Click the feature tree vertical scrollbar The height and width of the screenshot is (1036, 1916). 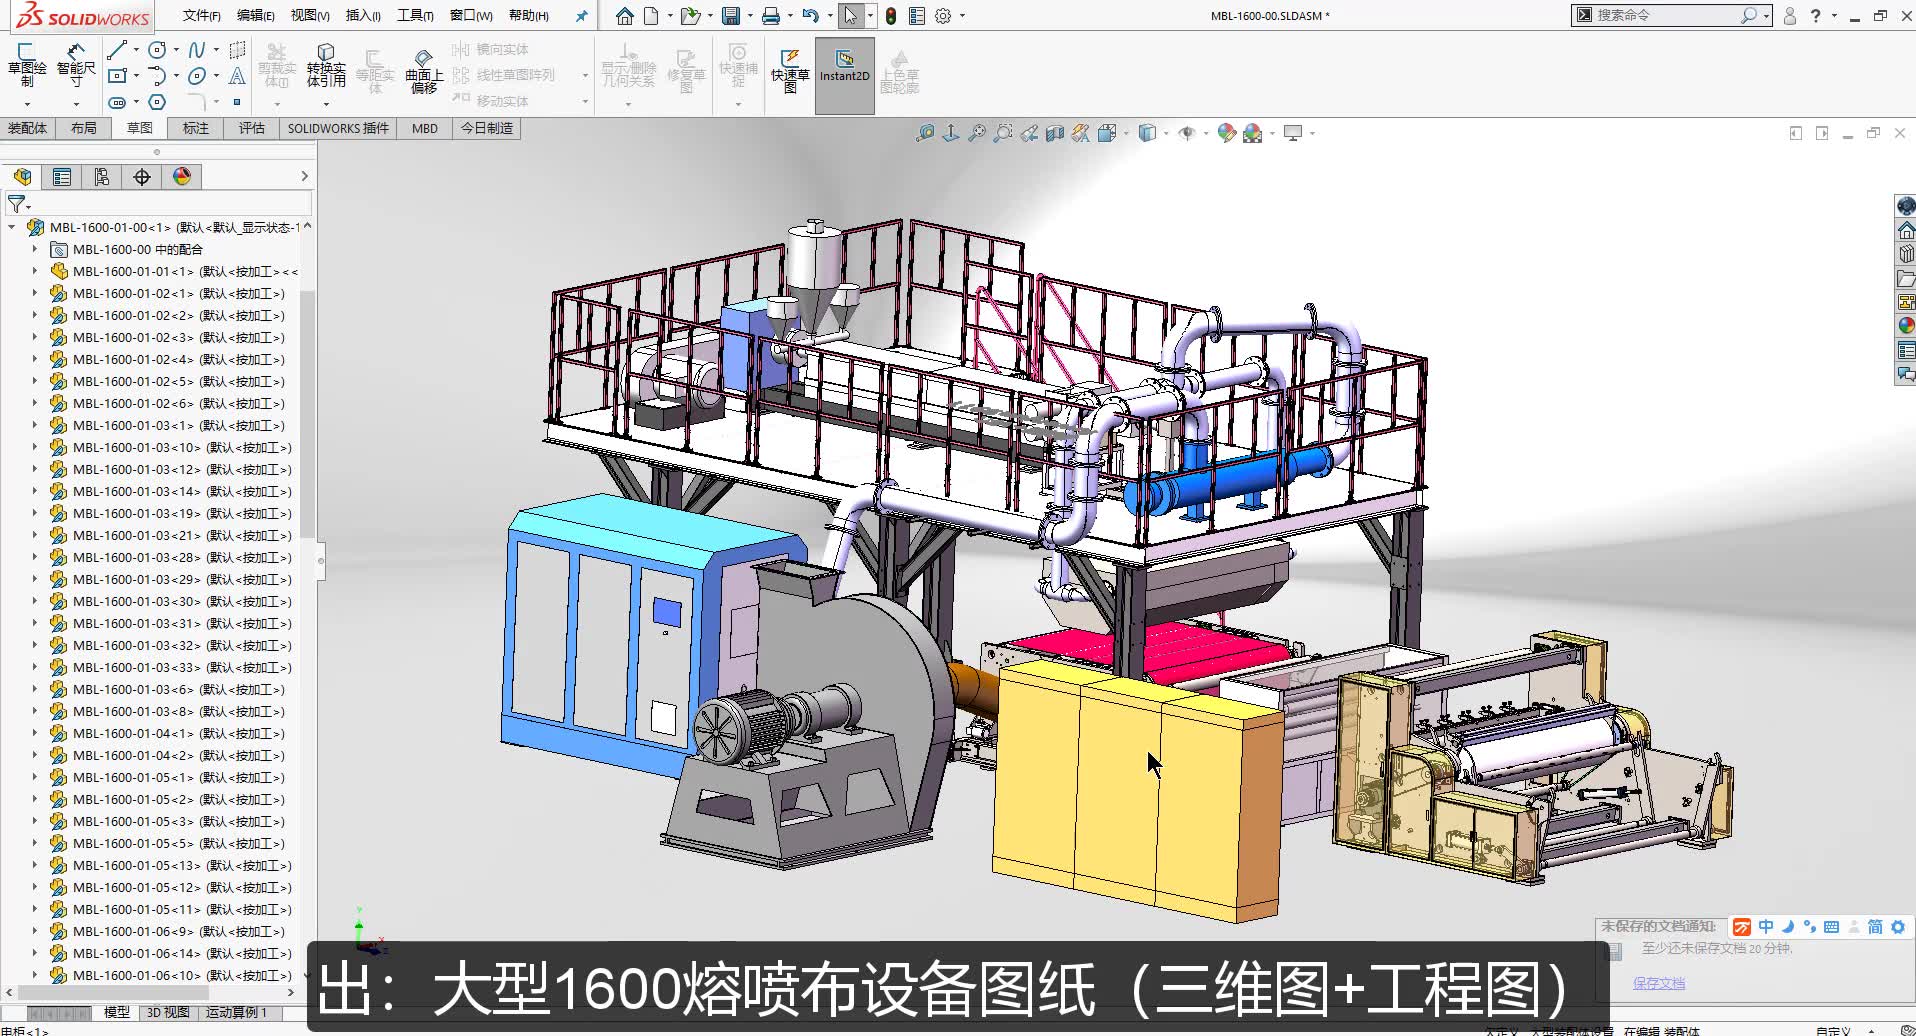tap(307, 415)
